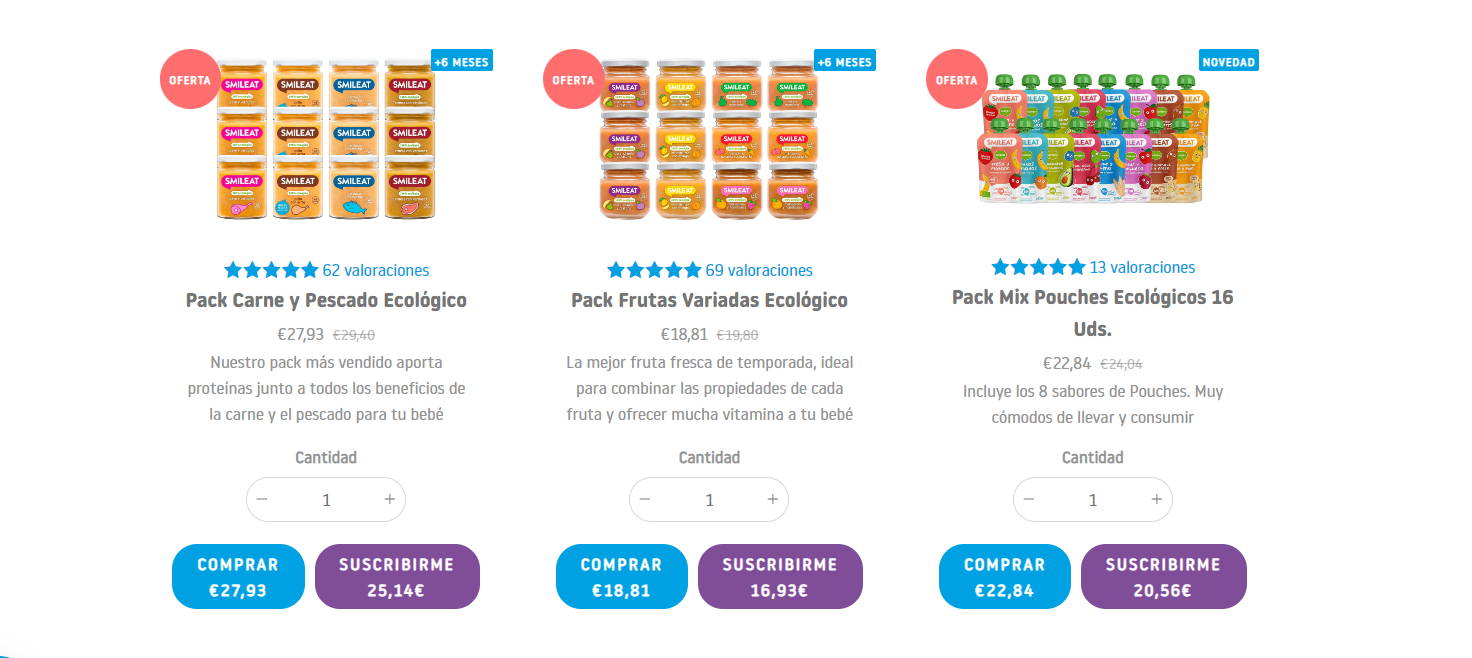Image resolution: width=1472 pixels, height=658 pixels.
Task: View the 13 valoraciones reviews
Action: 1142,267
